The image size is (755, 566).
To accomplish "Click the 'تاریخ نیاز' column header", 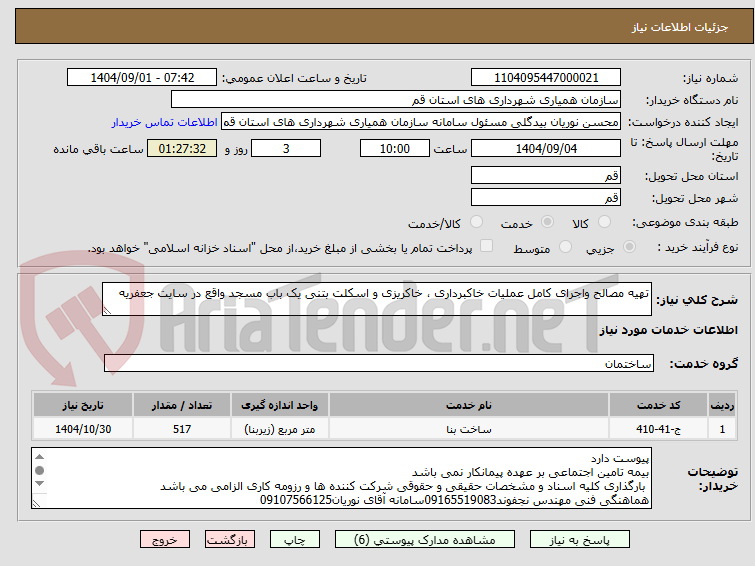I will 83,405.
